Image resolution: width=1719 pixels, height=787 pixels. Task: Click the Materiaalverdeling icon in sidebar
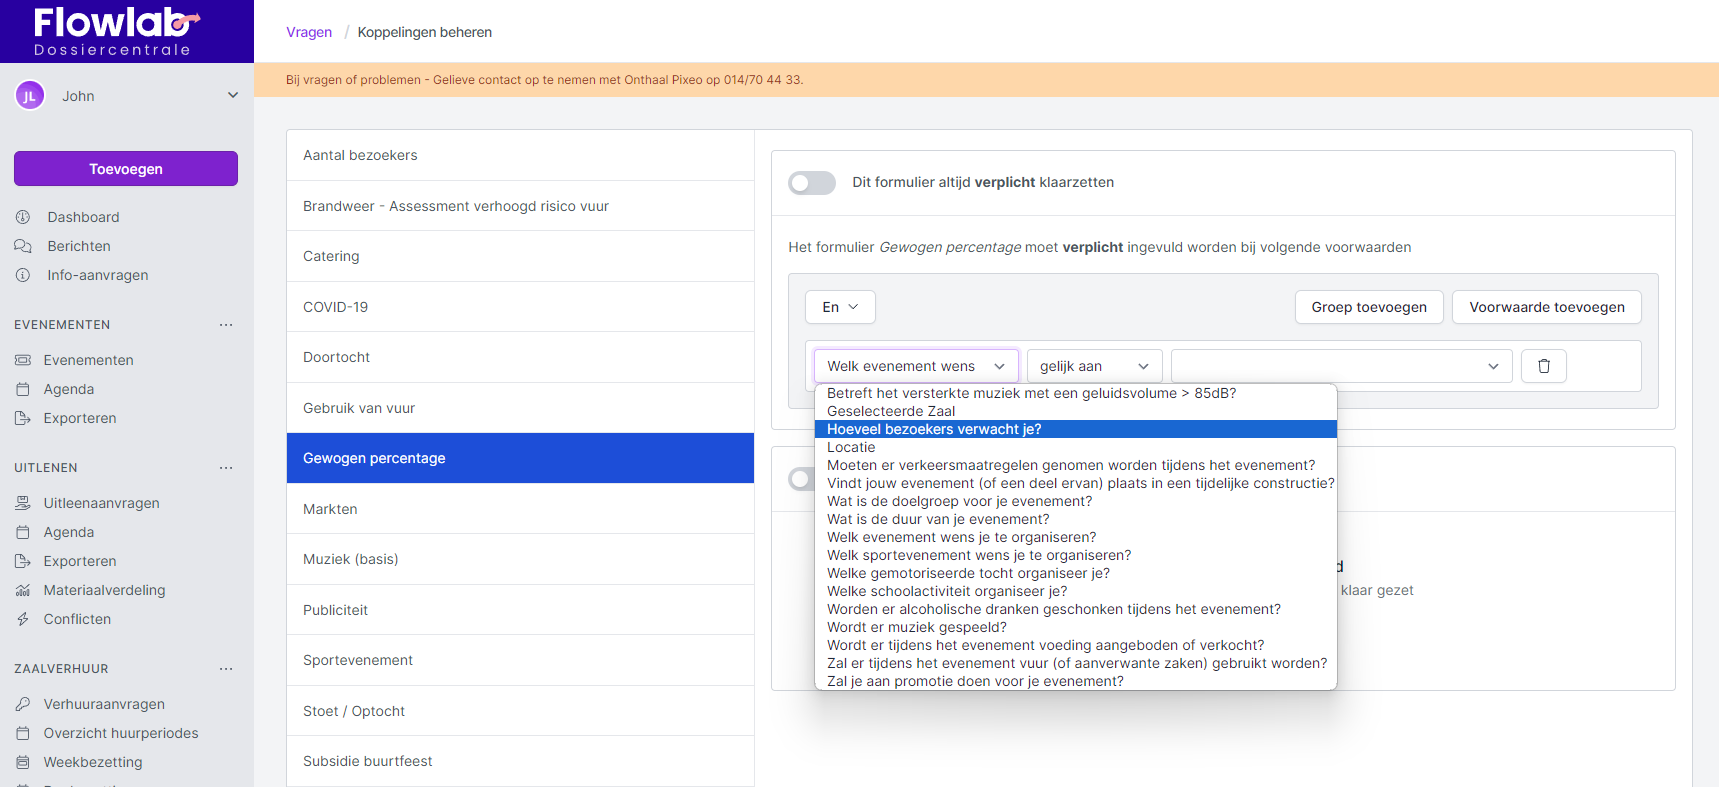[x=23, y=590]
